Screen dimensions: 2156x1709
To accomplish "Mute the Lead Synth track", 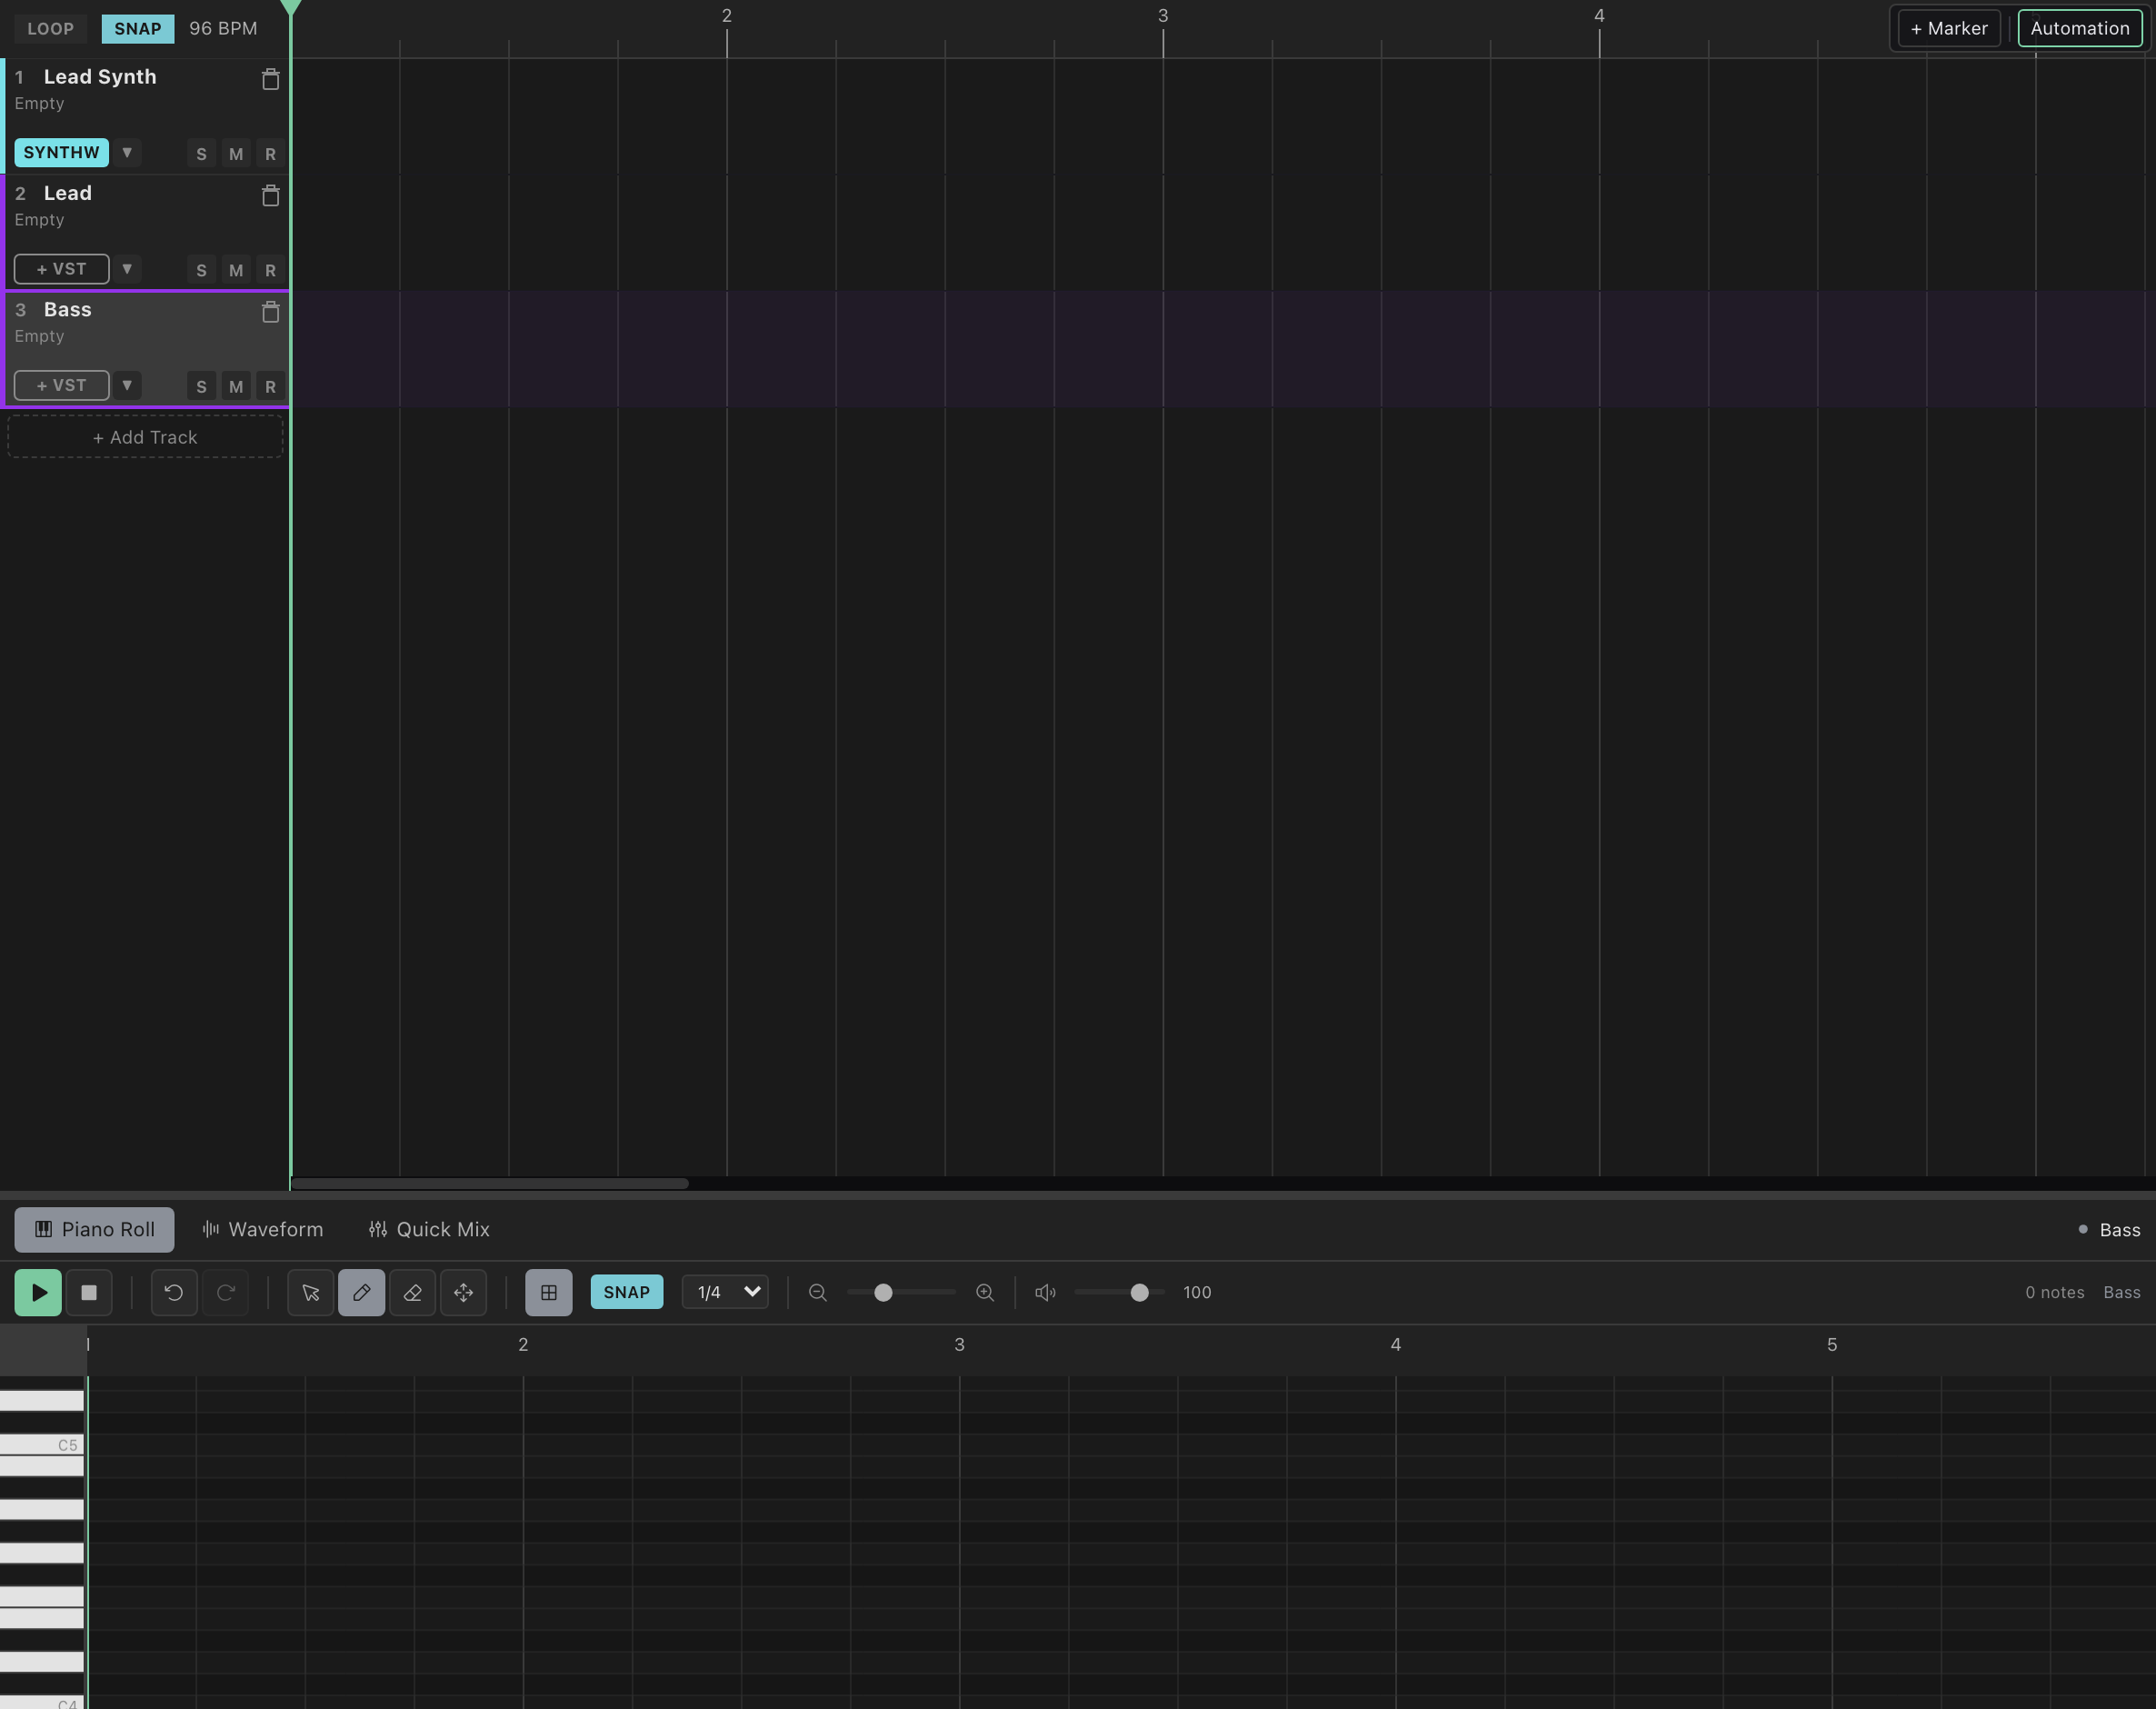I will tap(236, 154).
